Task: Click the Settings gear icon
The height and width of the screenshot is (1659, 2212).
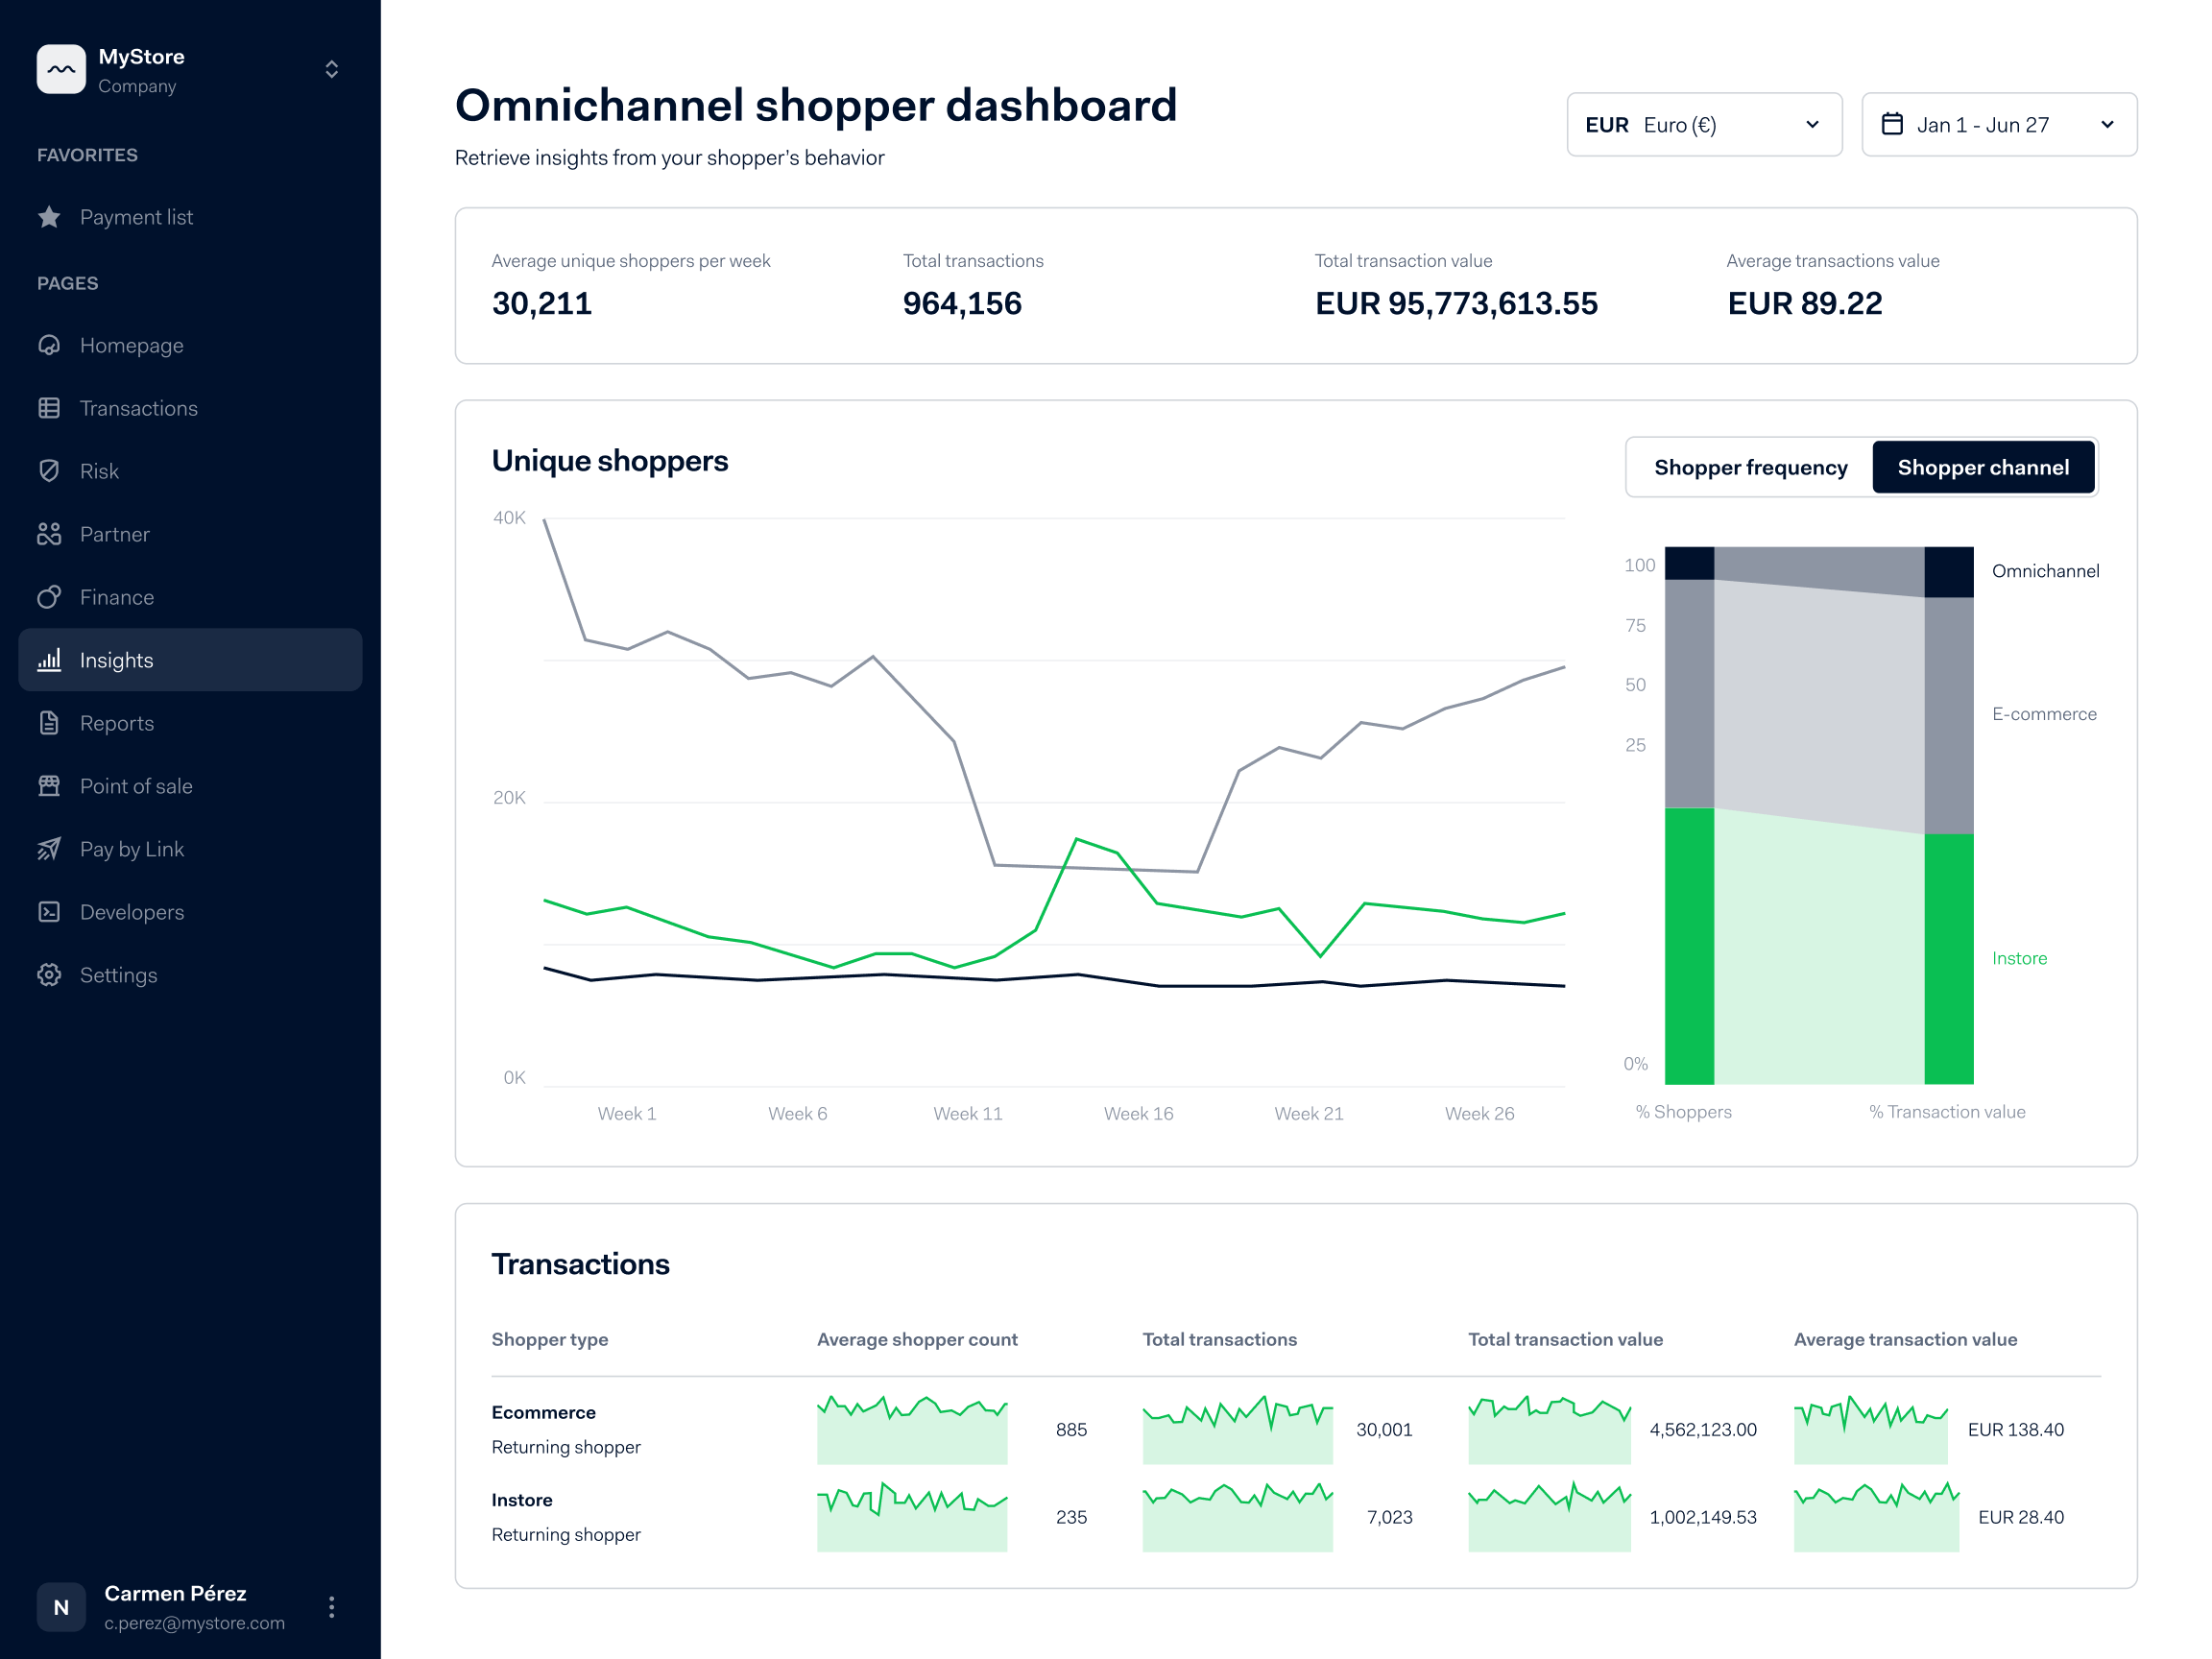Action: click(50, 974)
